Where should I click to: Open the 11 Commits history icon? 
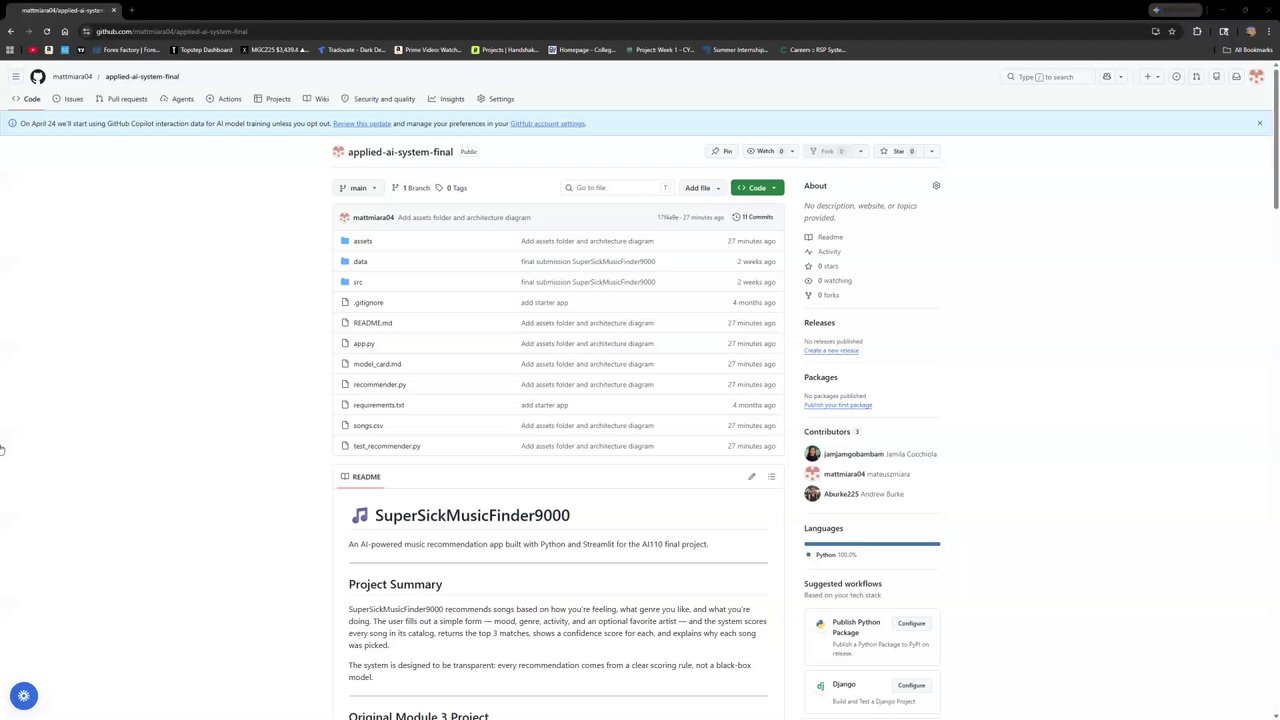click(x=752, y=217)
